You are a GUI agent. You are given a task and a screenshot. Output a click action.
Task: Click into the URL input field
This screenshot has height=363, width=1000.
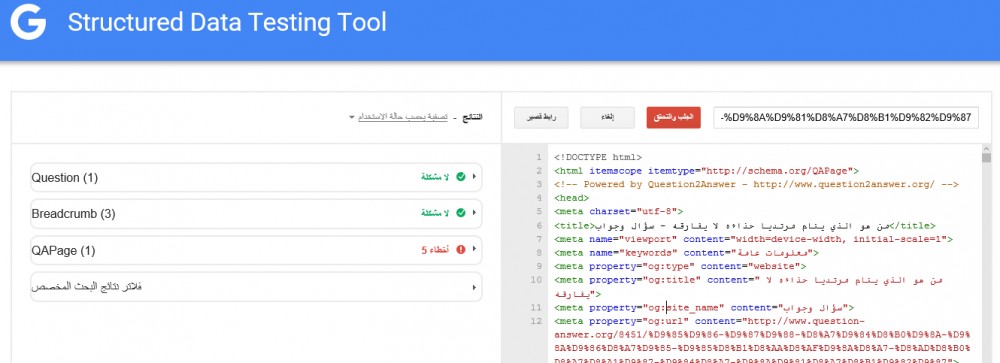coord(846,118)
